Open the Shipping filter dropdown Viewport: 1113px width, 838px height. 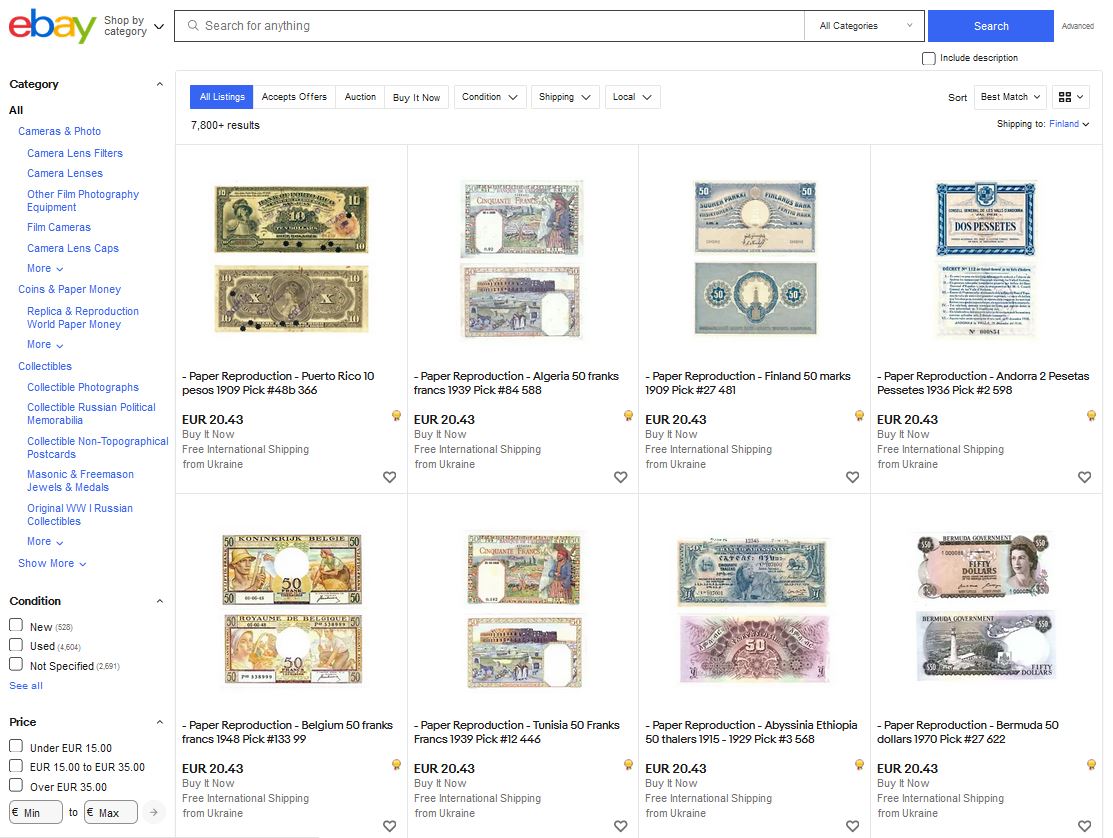tap(565, 97)
